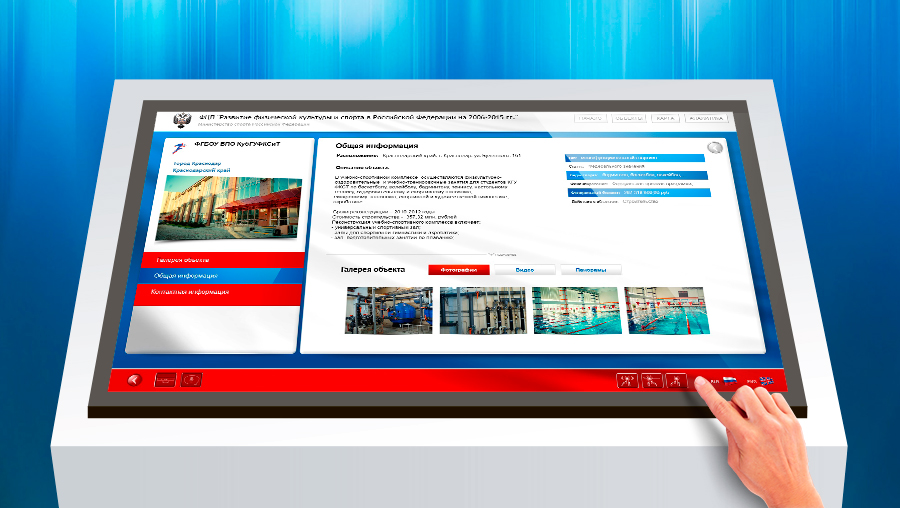Viewport: 900px width, 508px height.
Task: Click the first blue row in properties list
Action: [634, 157]
